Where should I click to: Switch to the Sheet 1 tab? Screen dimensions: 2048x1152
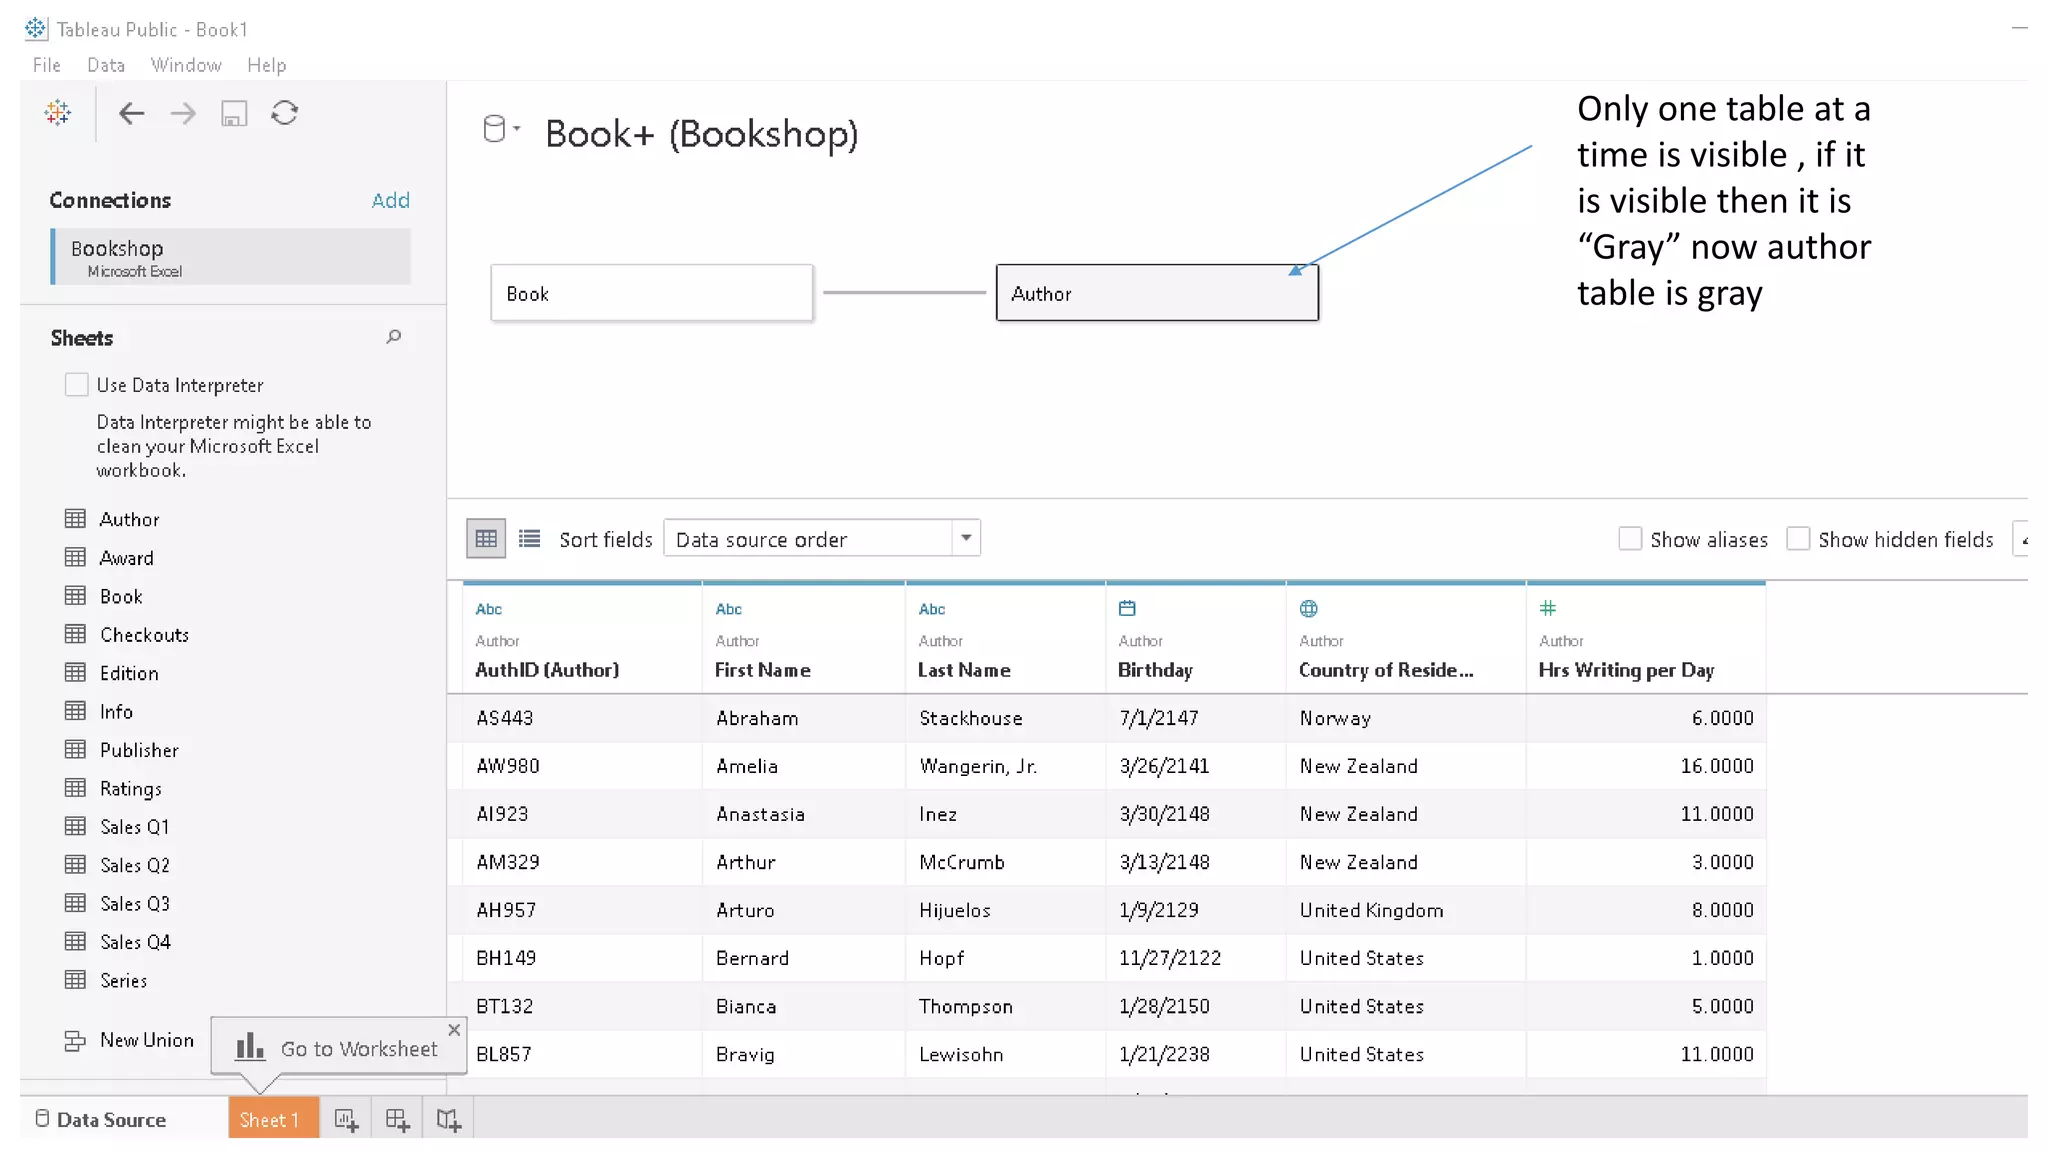coord(270,1120)
